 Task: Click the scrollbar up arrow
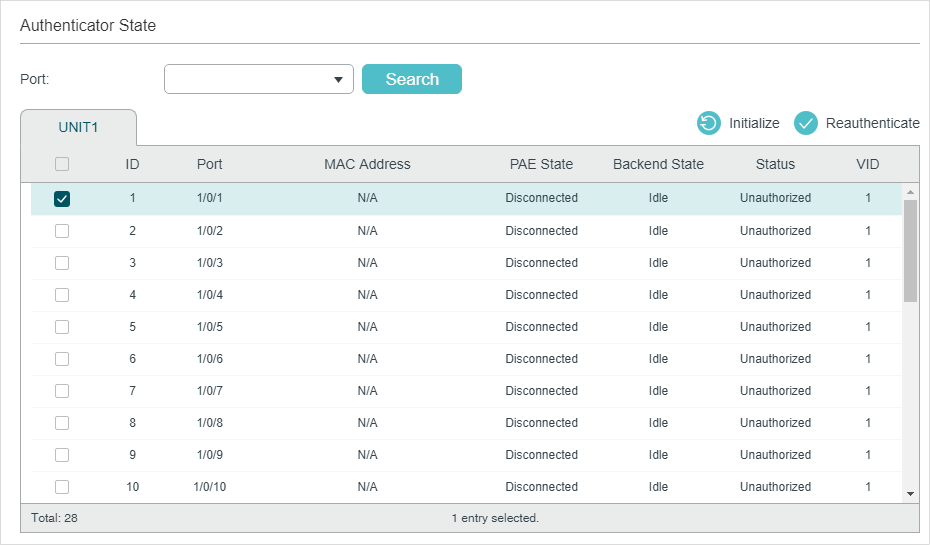click(x=910, y=192)
